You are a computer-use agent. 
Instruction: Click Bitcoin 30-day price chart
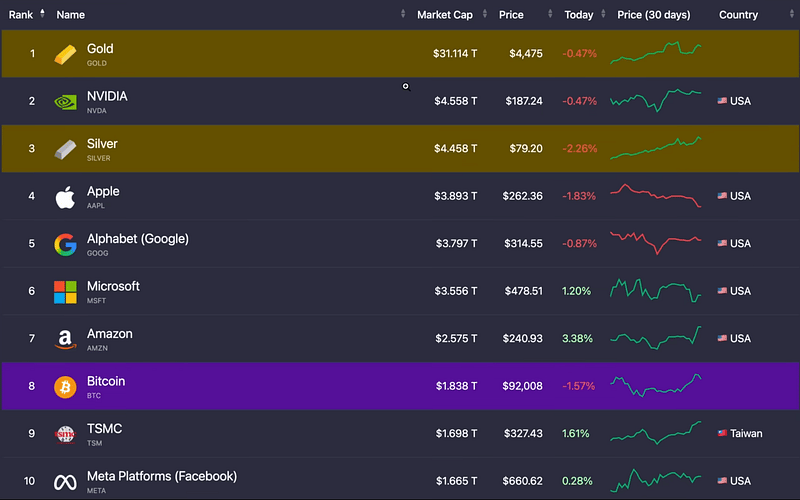tap(656, 385)
